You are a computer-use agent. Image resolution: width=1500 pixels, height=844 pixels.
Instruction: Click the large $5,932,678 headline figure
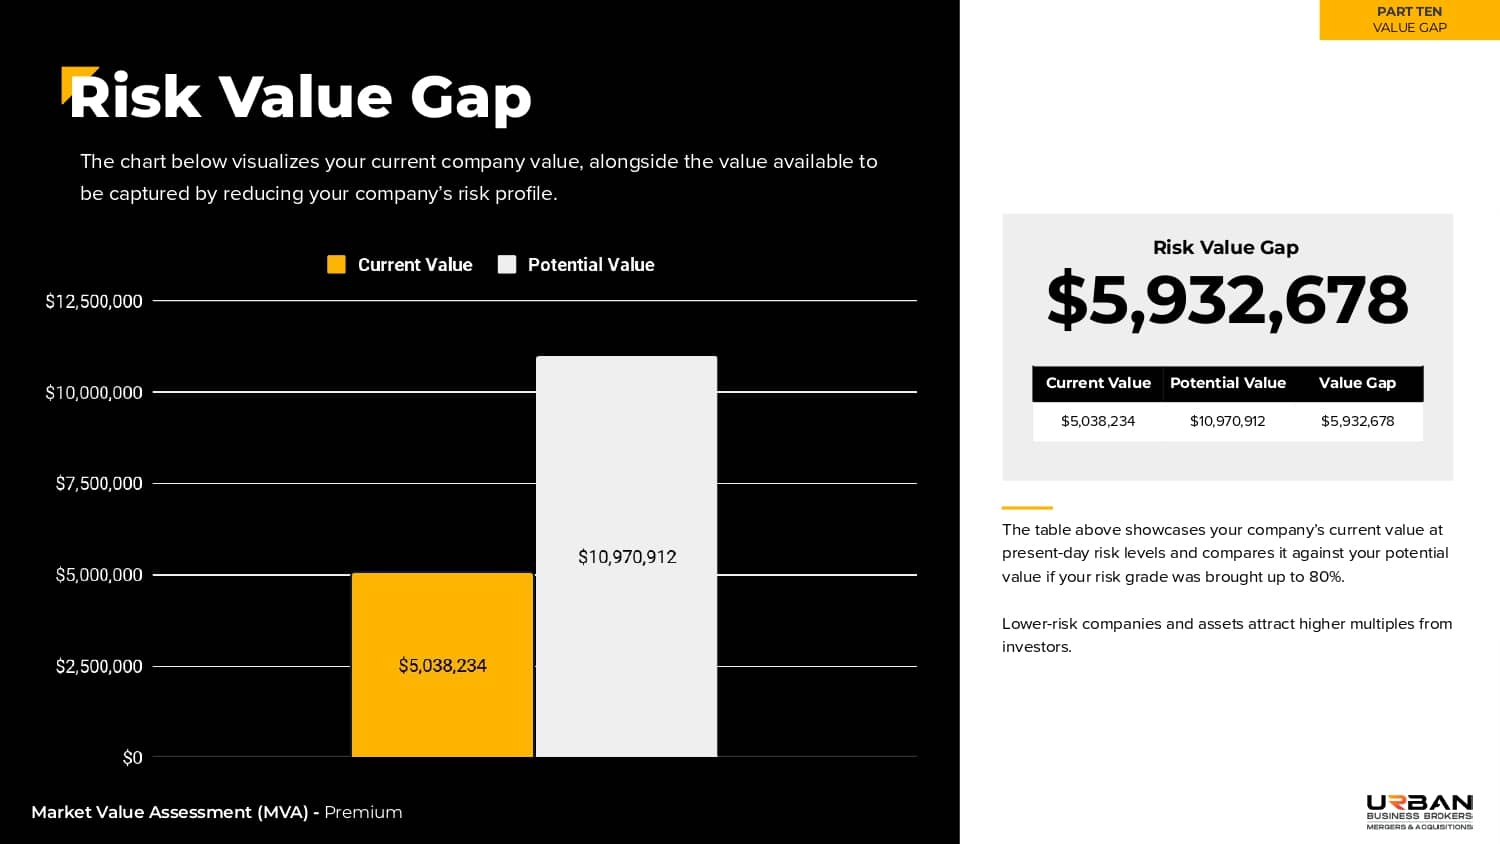click(1227, 300)
